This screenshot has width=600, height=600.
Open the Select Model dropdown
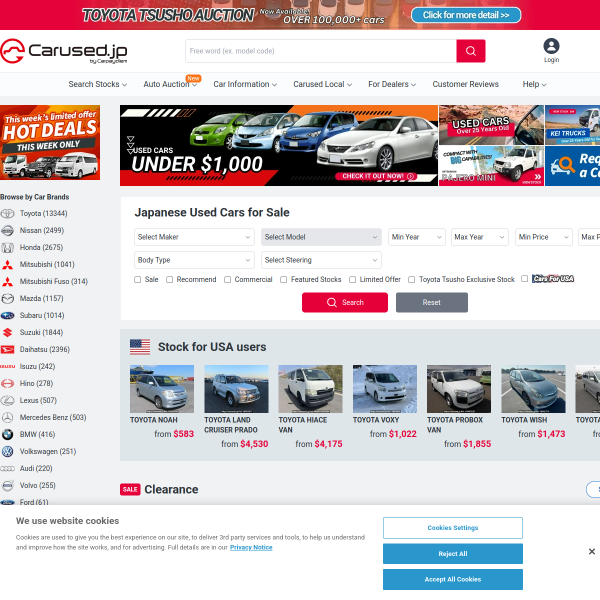click(x=321, y=237)
